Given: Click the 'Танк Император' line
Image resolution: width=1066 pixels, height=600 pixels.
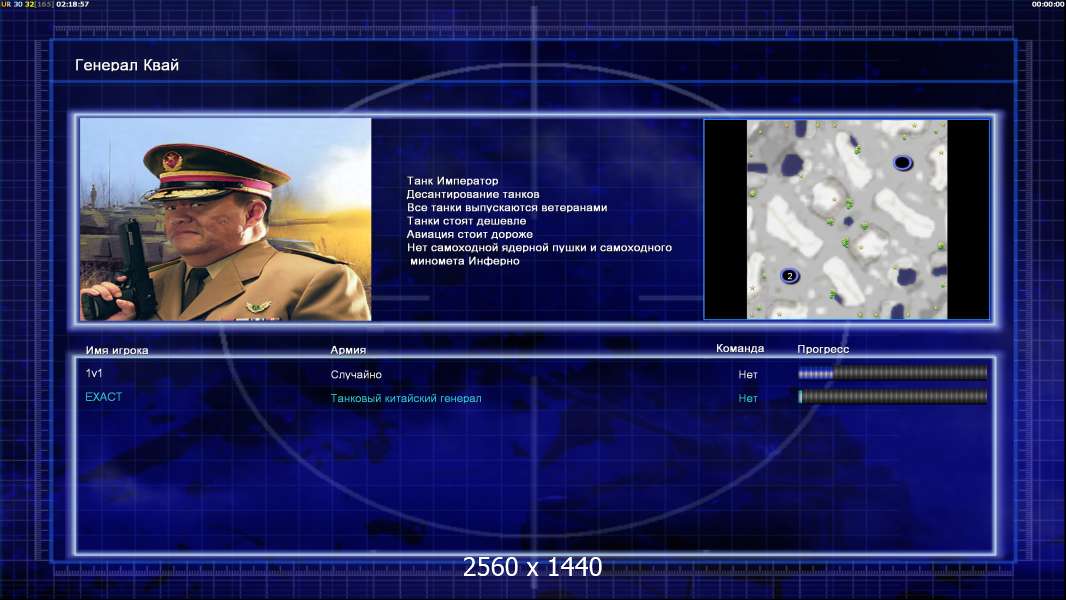Looking at the screenshot, I should click(453, 181).
